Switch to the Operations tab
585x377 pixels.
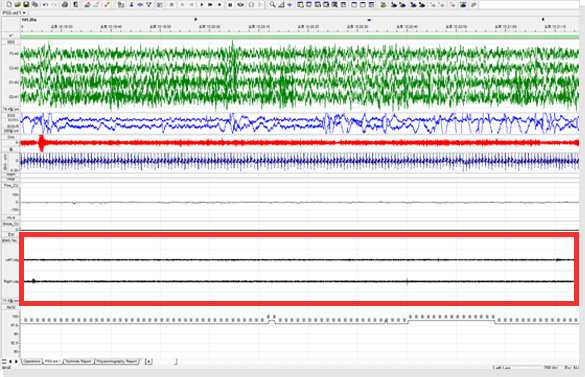tap(32, 361)
